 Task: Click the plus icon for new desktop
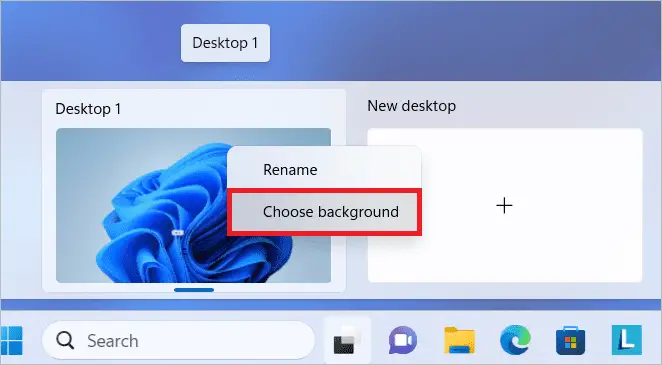(x=504, y=206)
